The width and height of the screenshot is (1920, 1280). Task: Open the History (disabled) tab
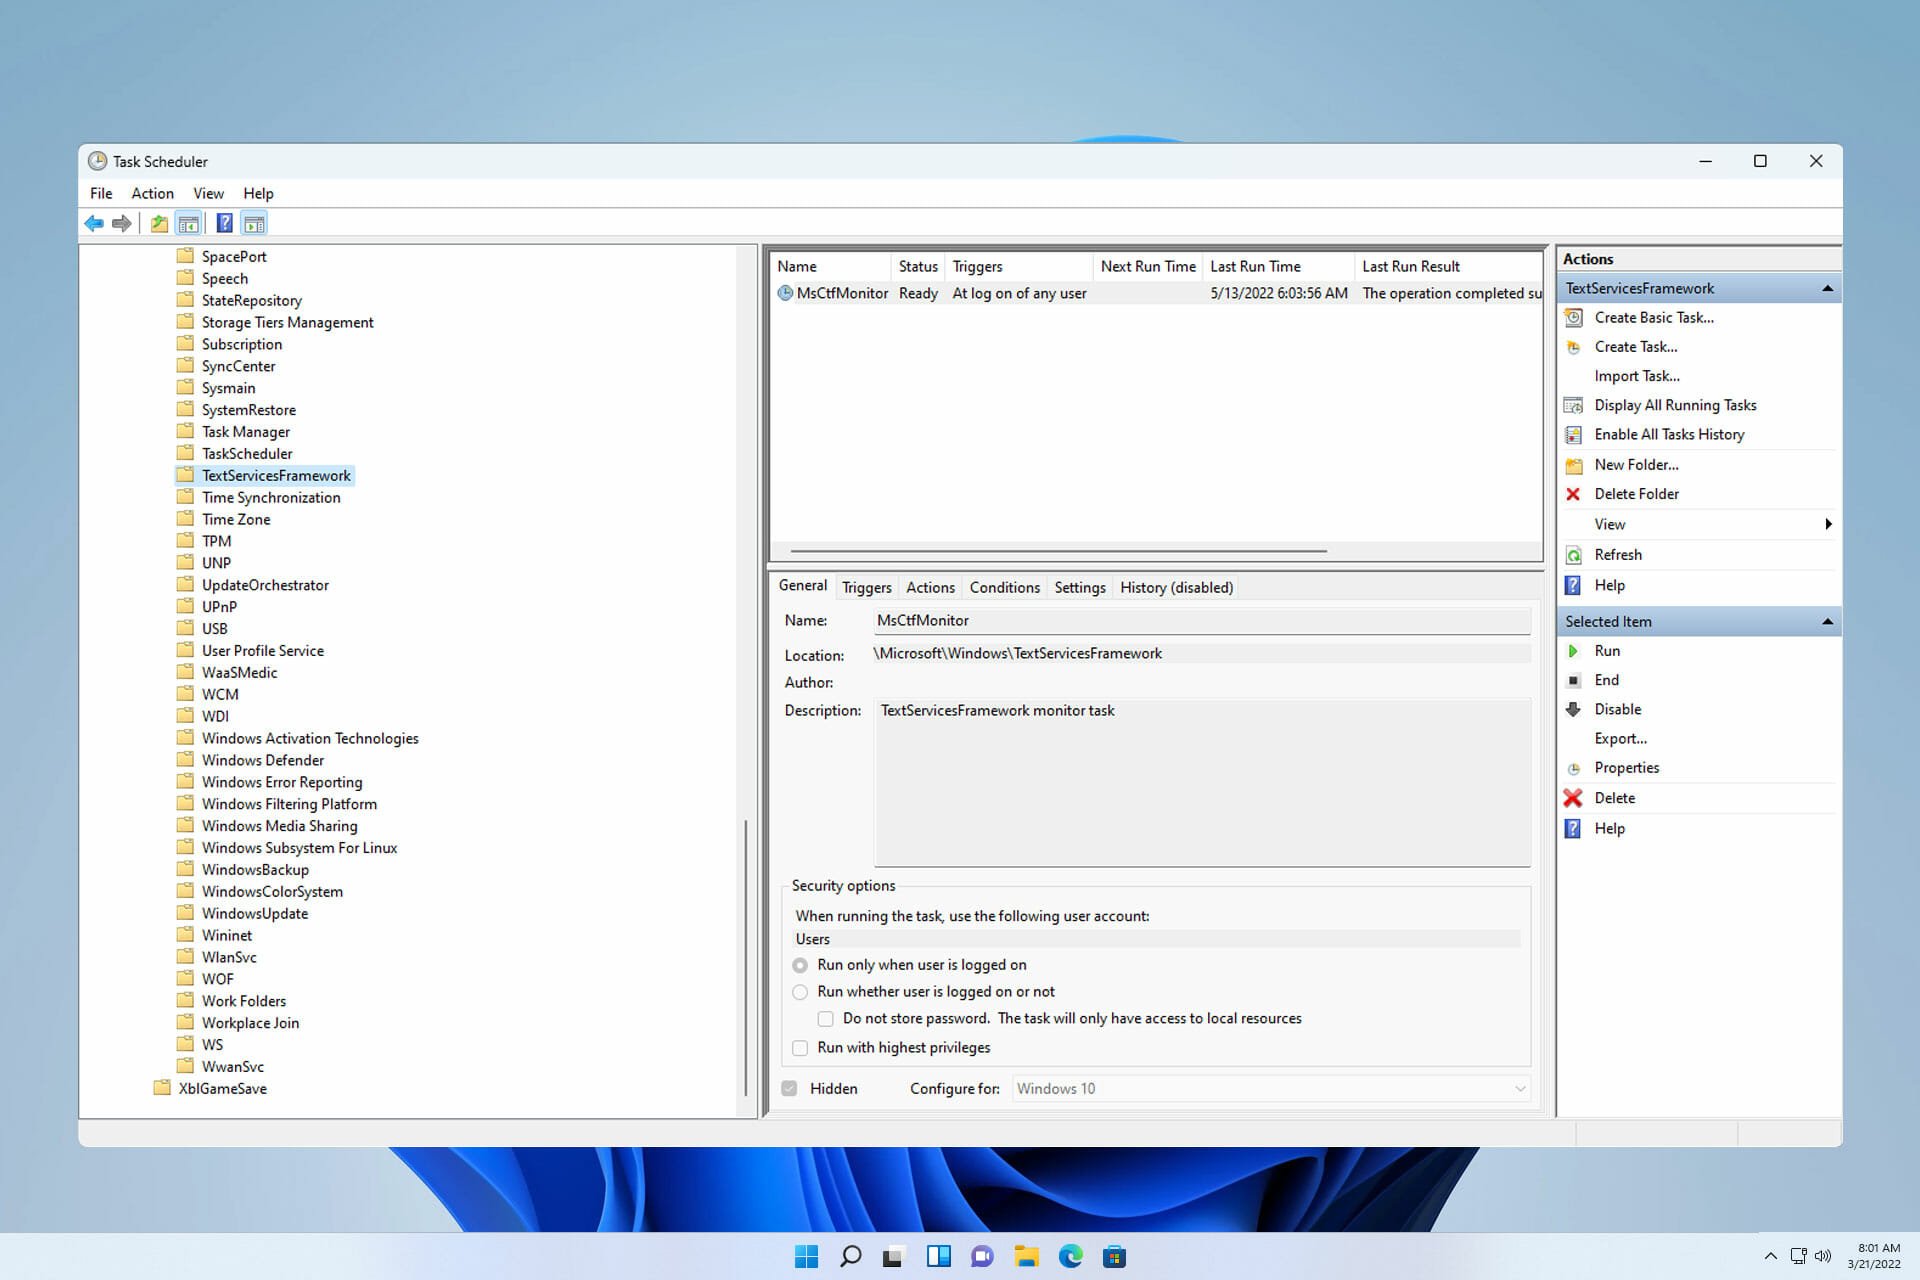tap(1176, 587)
